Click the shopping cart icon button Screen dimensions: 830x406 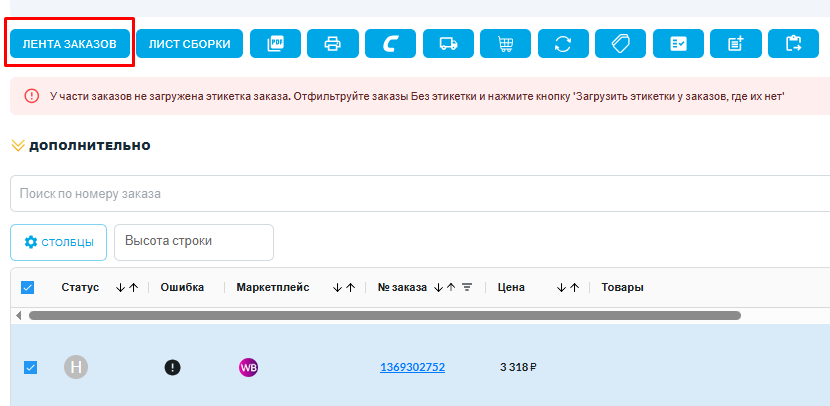[x=505, y=44]
